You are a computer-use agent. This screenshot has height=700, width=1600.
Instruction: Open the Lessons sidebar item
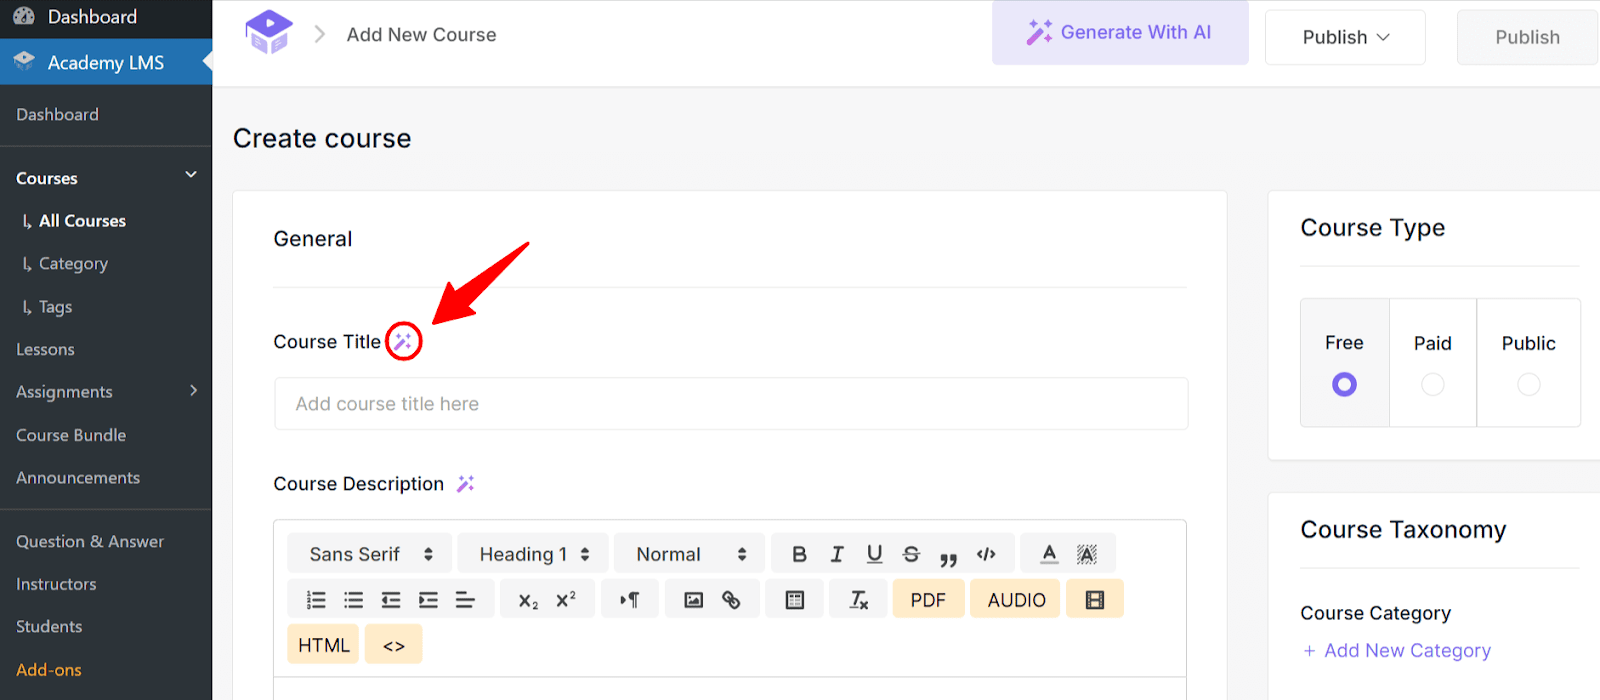click(45, 350)
